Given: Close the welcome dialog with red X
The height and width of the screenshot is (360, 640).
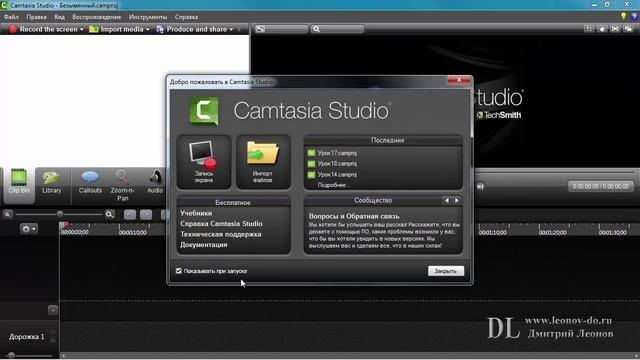Looking at the screenshot, I should (459, 80).
